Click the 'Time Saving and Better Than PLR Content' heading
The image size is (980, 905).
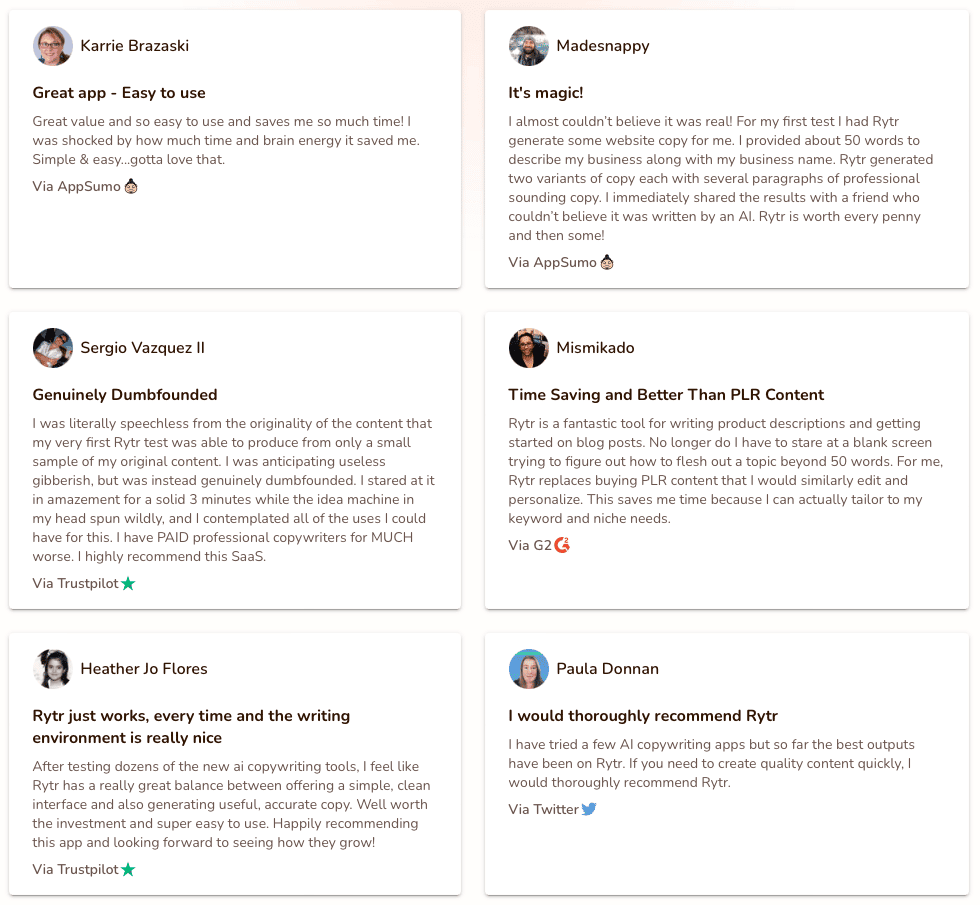tap(666, 395)
